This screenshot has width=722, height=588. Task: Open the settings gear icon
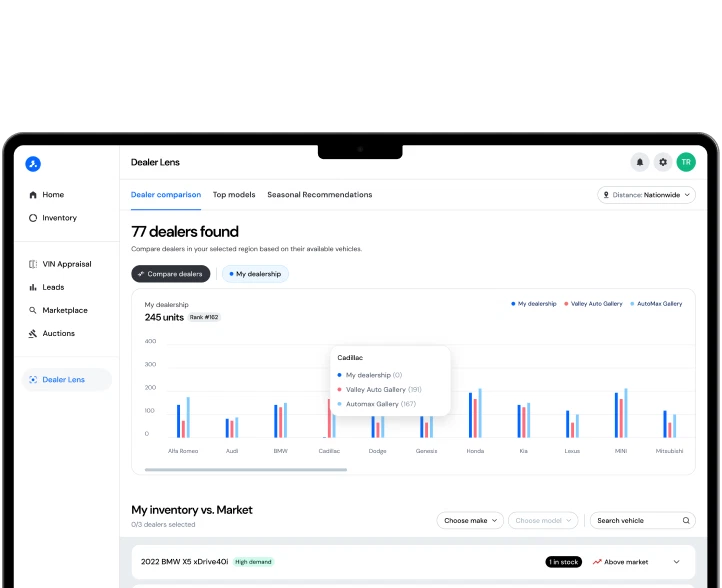(663, 162)
